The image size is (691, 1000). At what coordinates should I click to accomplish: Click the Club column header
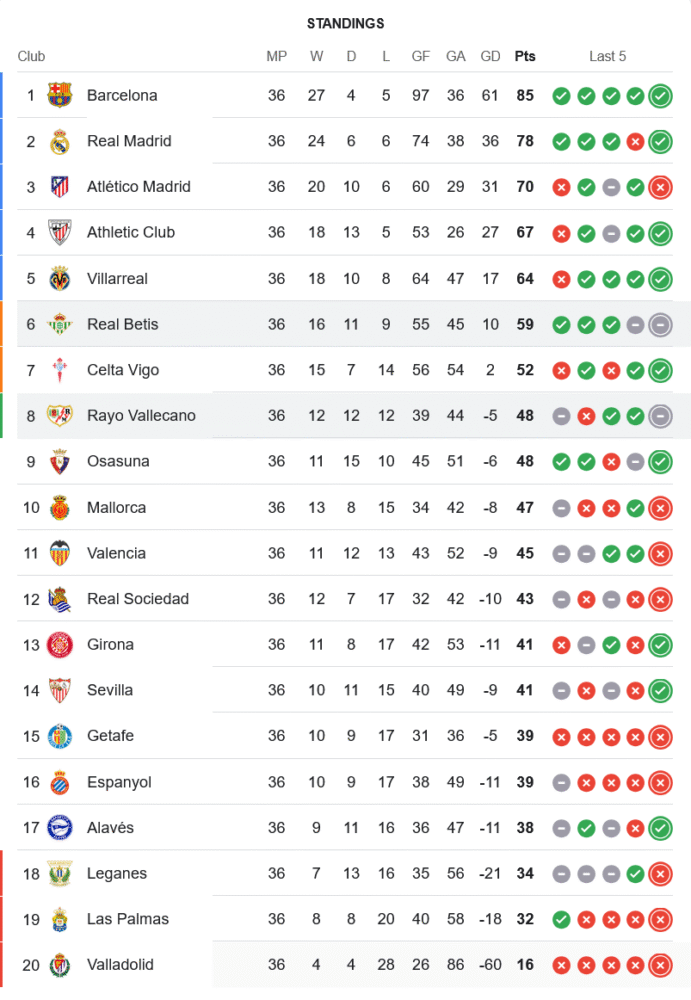coord(31,57)
